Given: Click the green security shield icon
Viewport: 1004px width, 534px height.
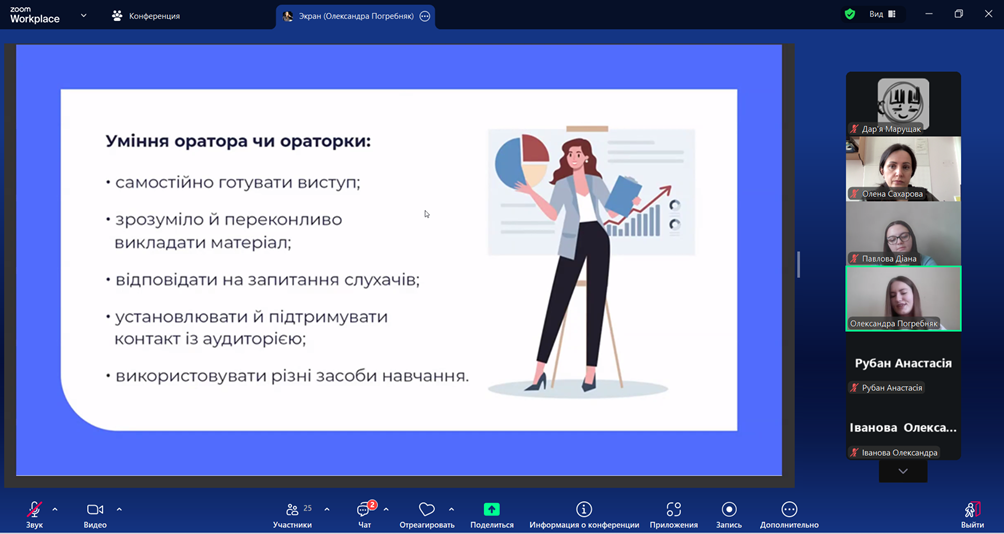Looking at the screenshot, I should coord(850,14).
